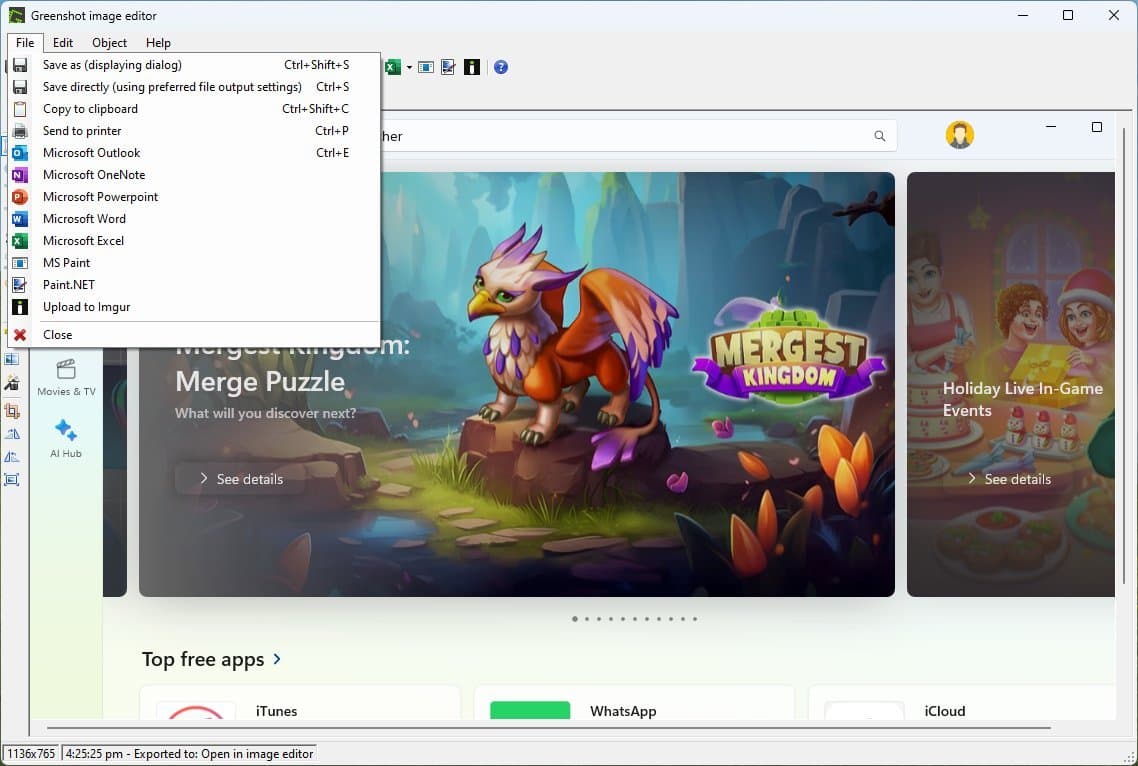
Task: Select the Crop tool in the left sidebar
Action: [13, 410]
